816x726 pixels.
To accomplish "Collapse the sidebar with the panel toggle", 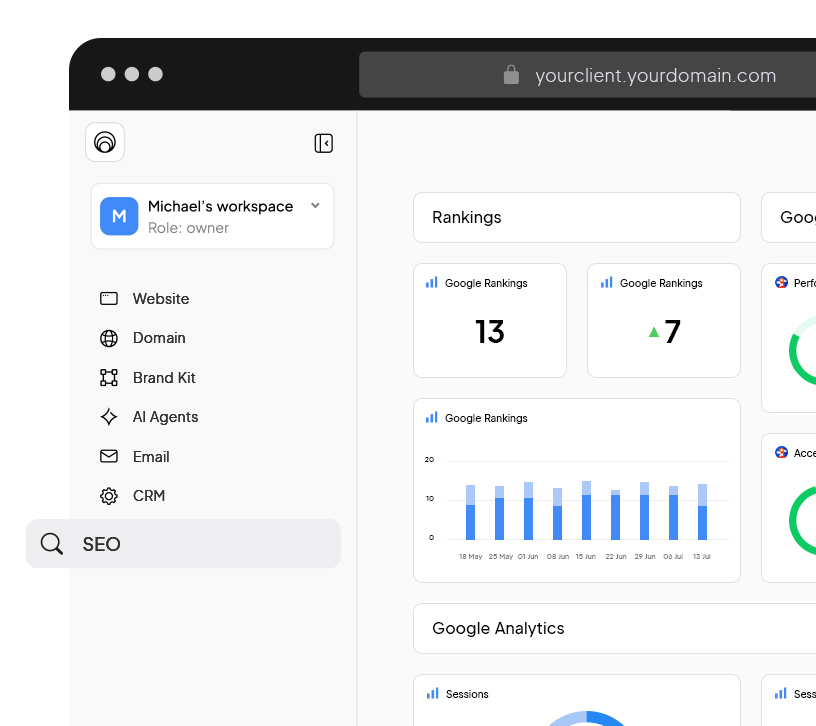I will click(323, 143).
